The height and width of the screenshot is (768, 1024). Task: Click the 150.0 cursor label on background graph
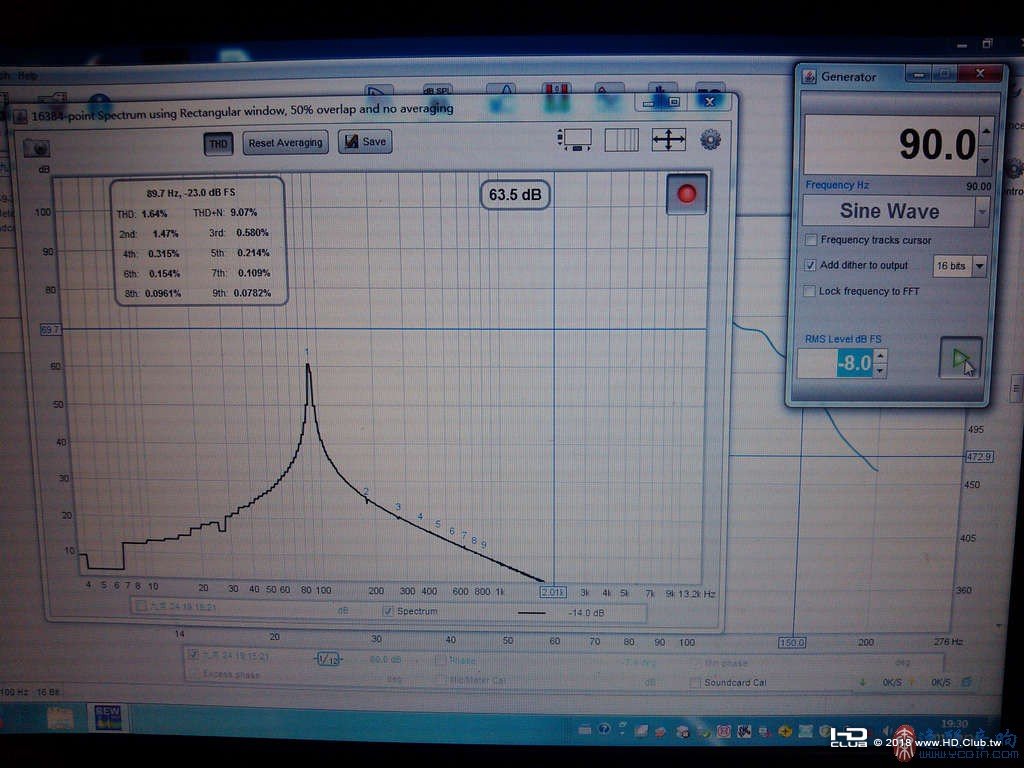pyautogui.click(x=792, y=643)
